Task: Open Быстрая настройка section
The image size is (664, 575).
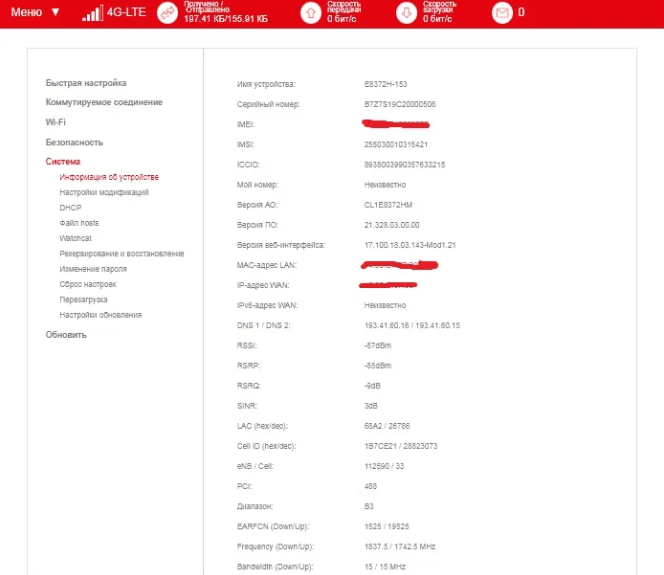Action: tap(86, 83)
